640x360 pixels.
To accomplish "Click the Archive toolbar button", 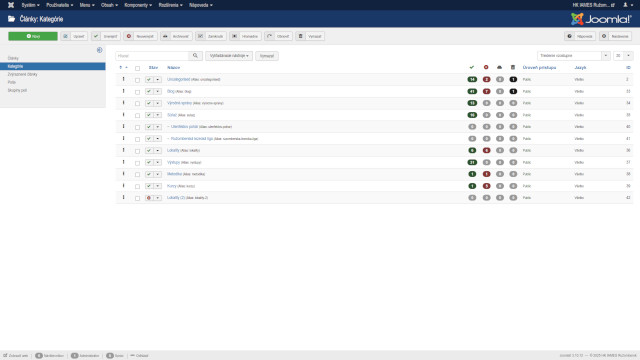I will click(x=176, y=36).
